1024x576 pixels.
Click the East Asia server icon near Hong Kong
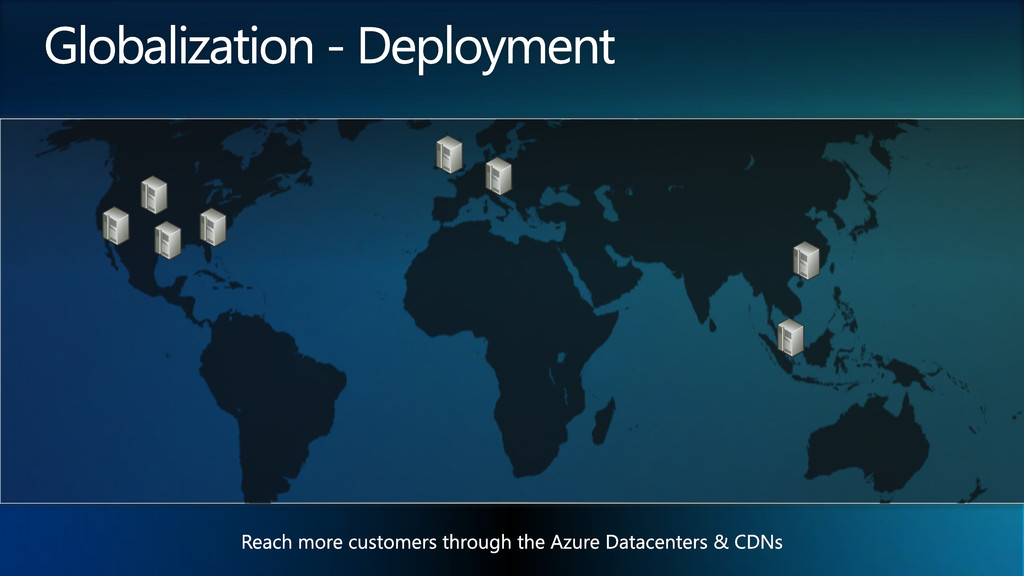pos(807,261)
